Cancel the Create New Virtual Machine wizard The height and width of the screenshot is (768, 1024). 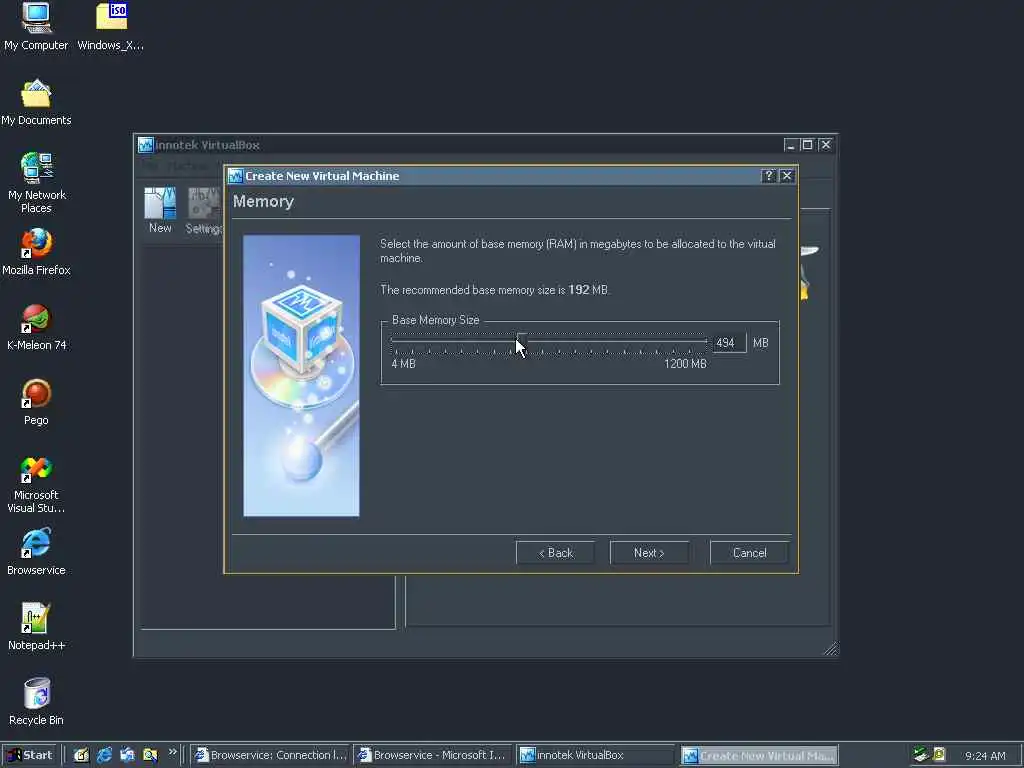click(x=749, y=552)
